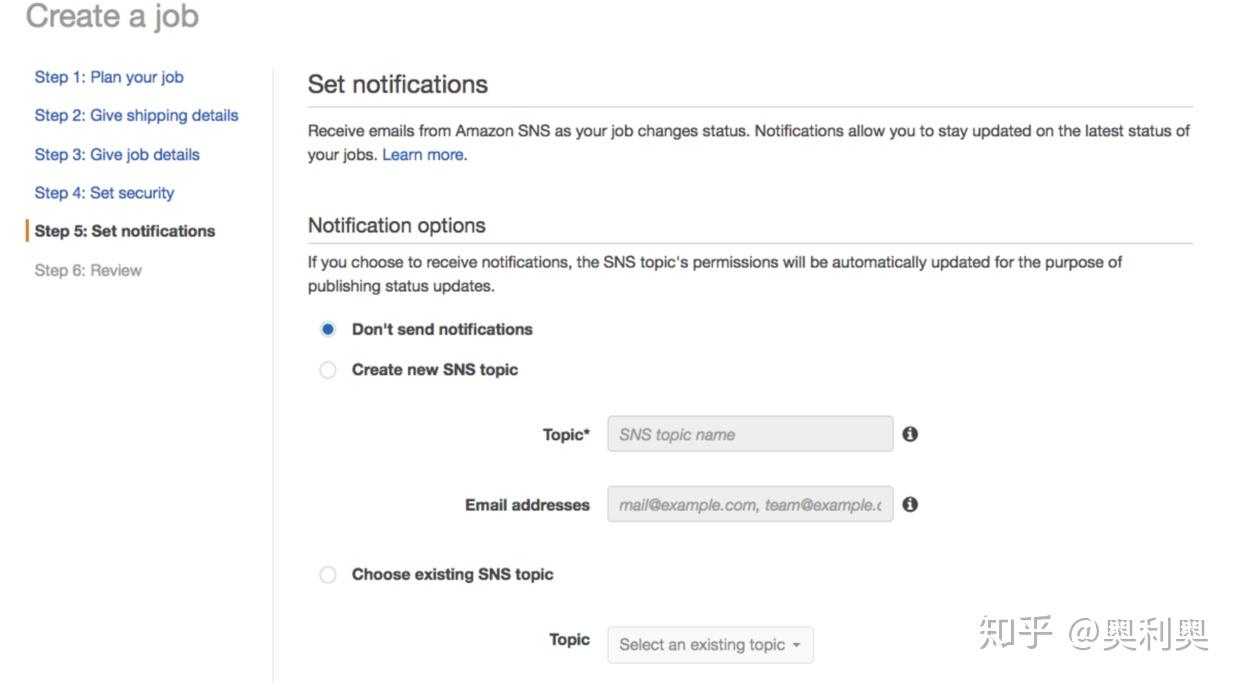The image size is (1240, 683).
Task: Select the Choose existing SNS topic option
Action: pyautogui.click(x=328, y=574)
